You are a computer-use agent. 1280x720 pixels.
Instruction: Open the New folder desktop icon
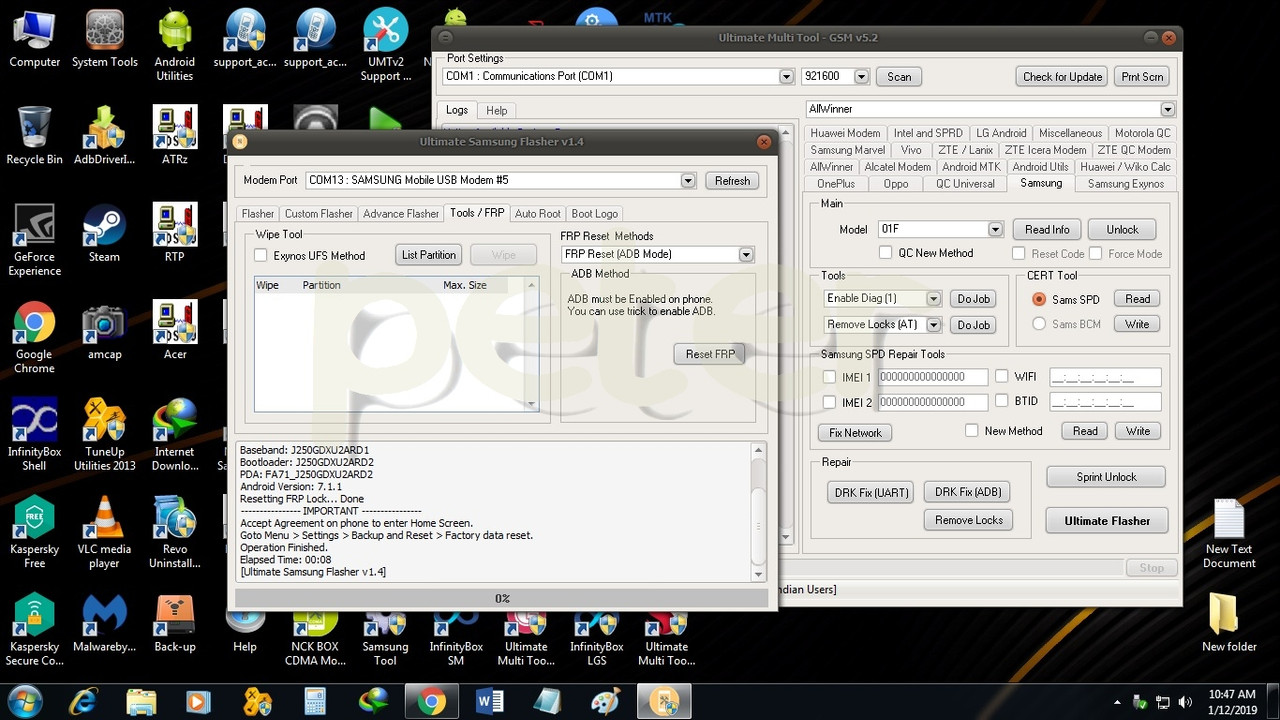pos(1229,623)
